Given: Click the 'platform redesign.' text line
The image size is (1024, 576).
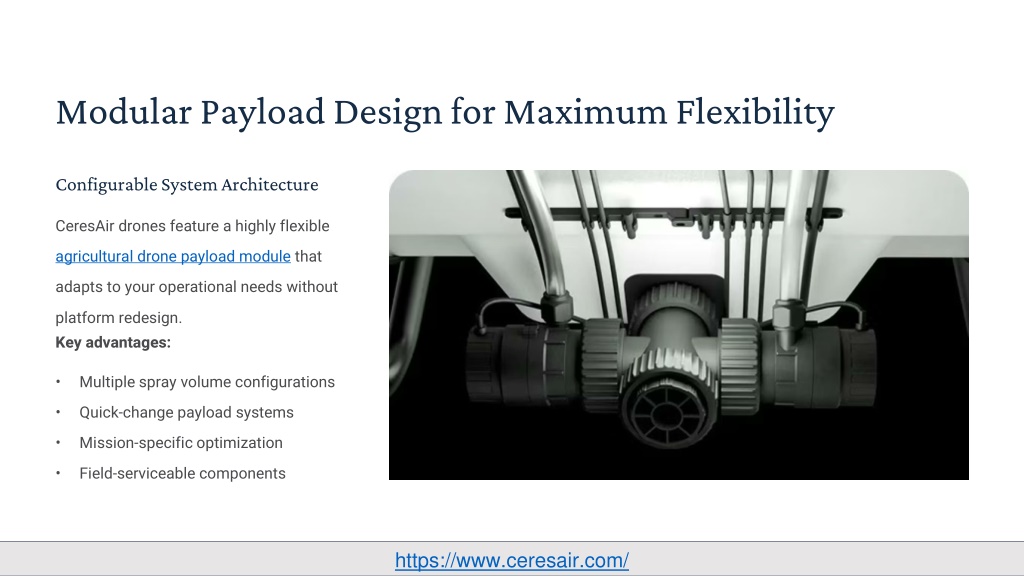Looking at the screenshot, I should (x=119, y=318).
